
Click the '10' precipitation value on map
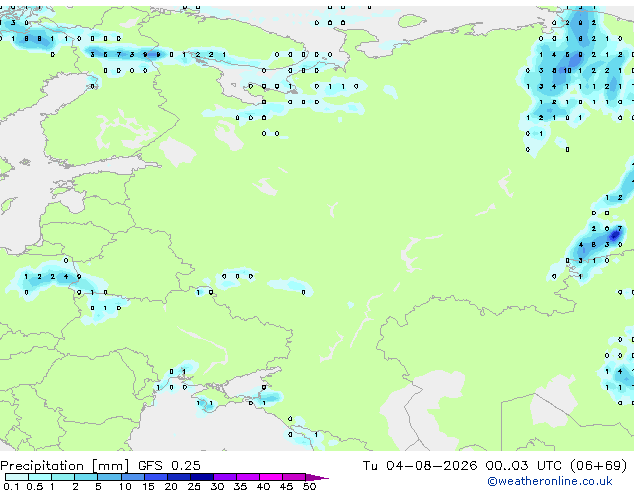tap(567, 70)
